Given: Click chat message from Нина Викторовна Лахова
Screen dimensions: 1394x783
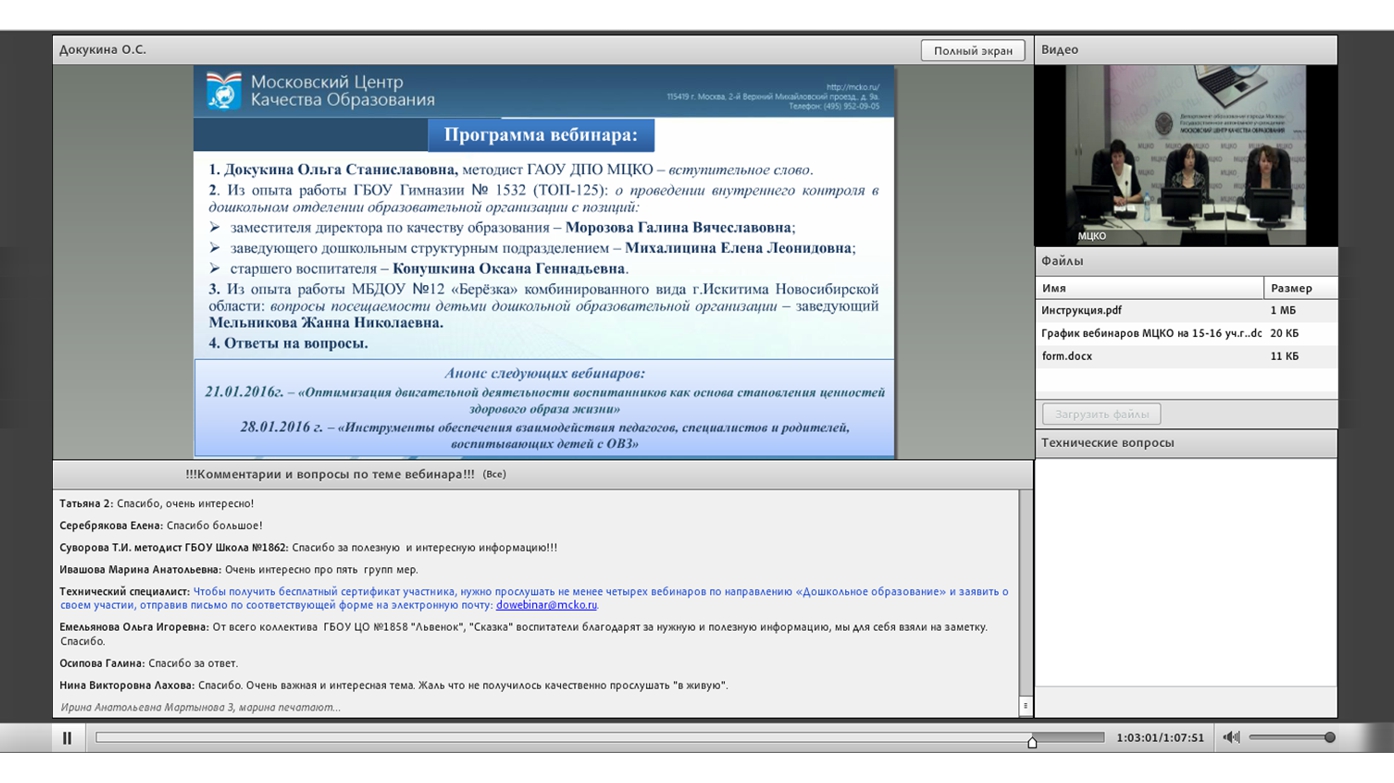Looking at the screenshot, I should (394, 686).
